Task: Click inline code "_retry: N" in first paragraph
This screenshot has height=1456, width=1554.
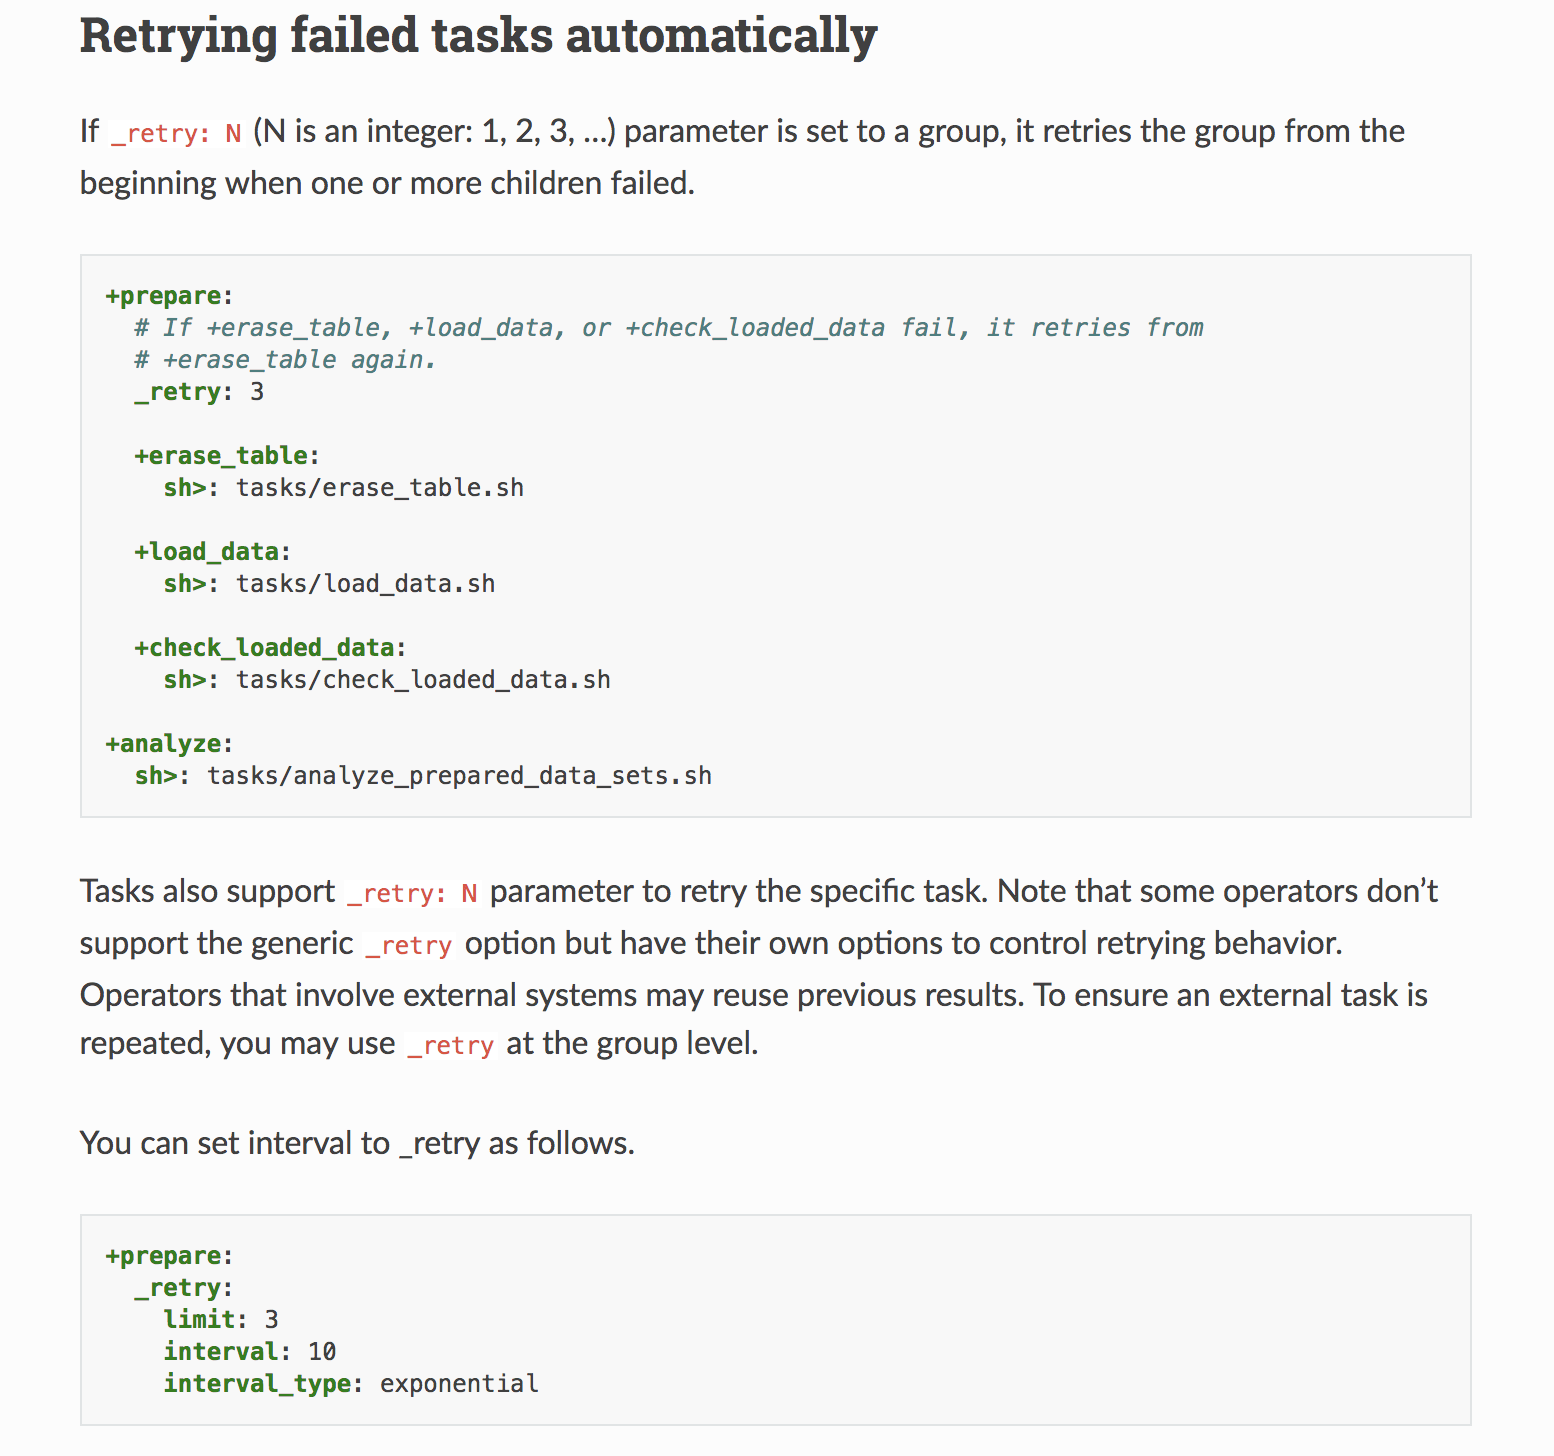Action: click(x=176, y=133)
